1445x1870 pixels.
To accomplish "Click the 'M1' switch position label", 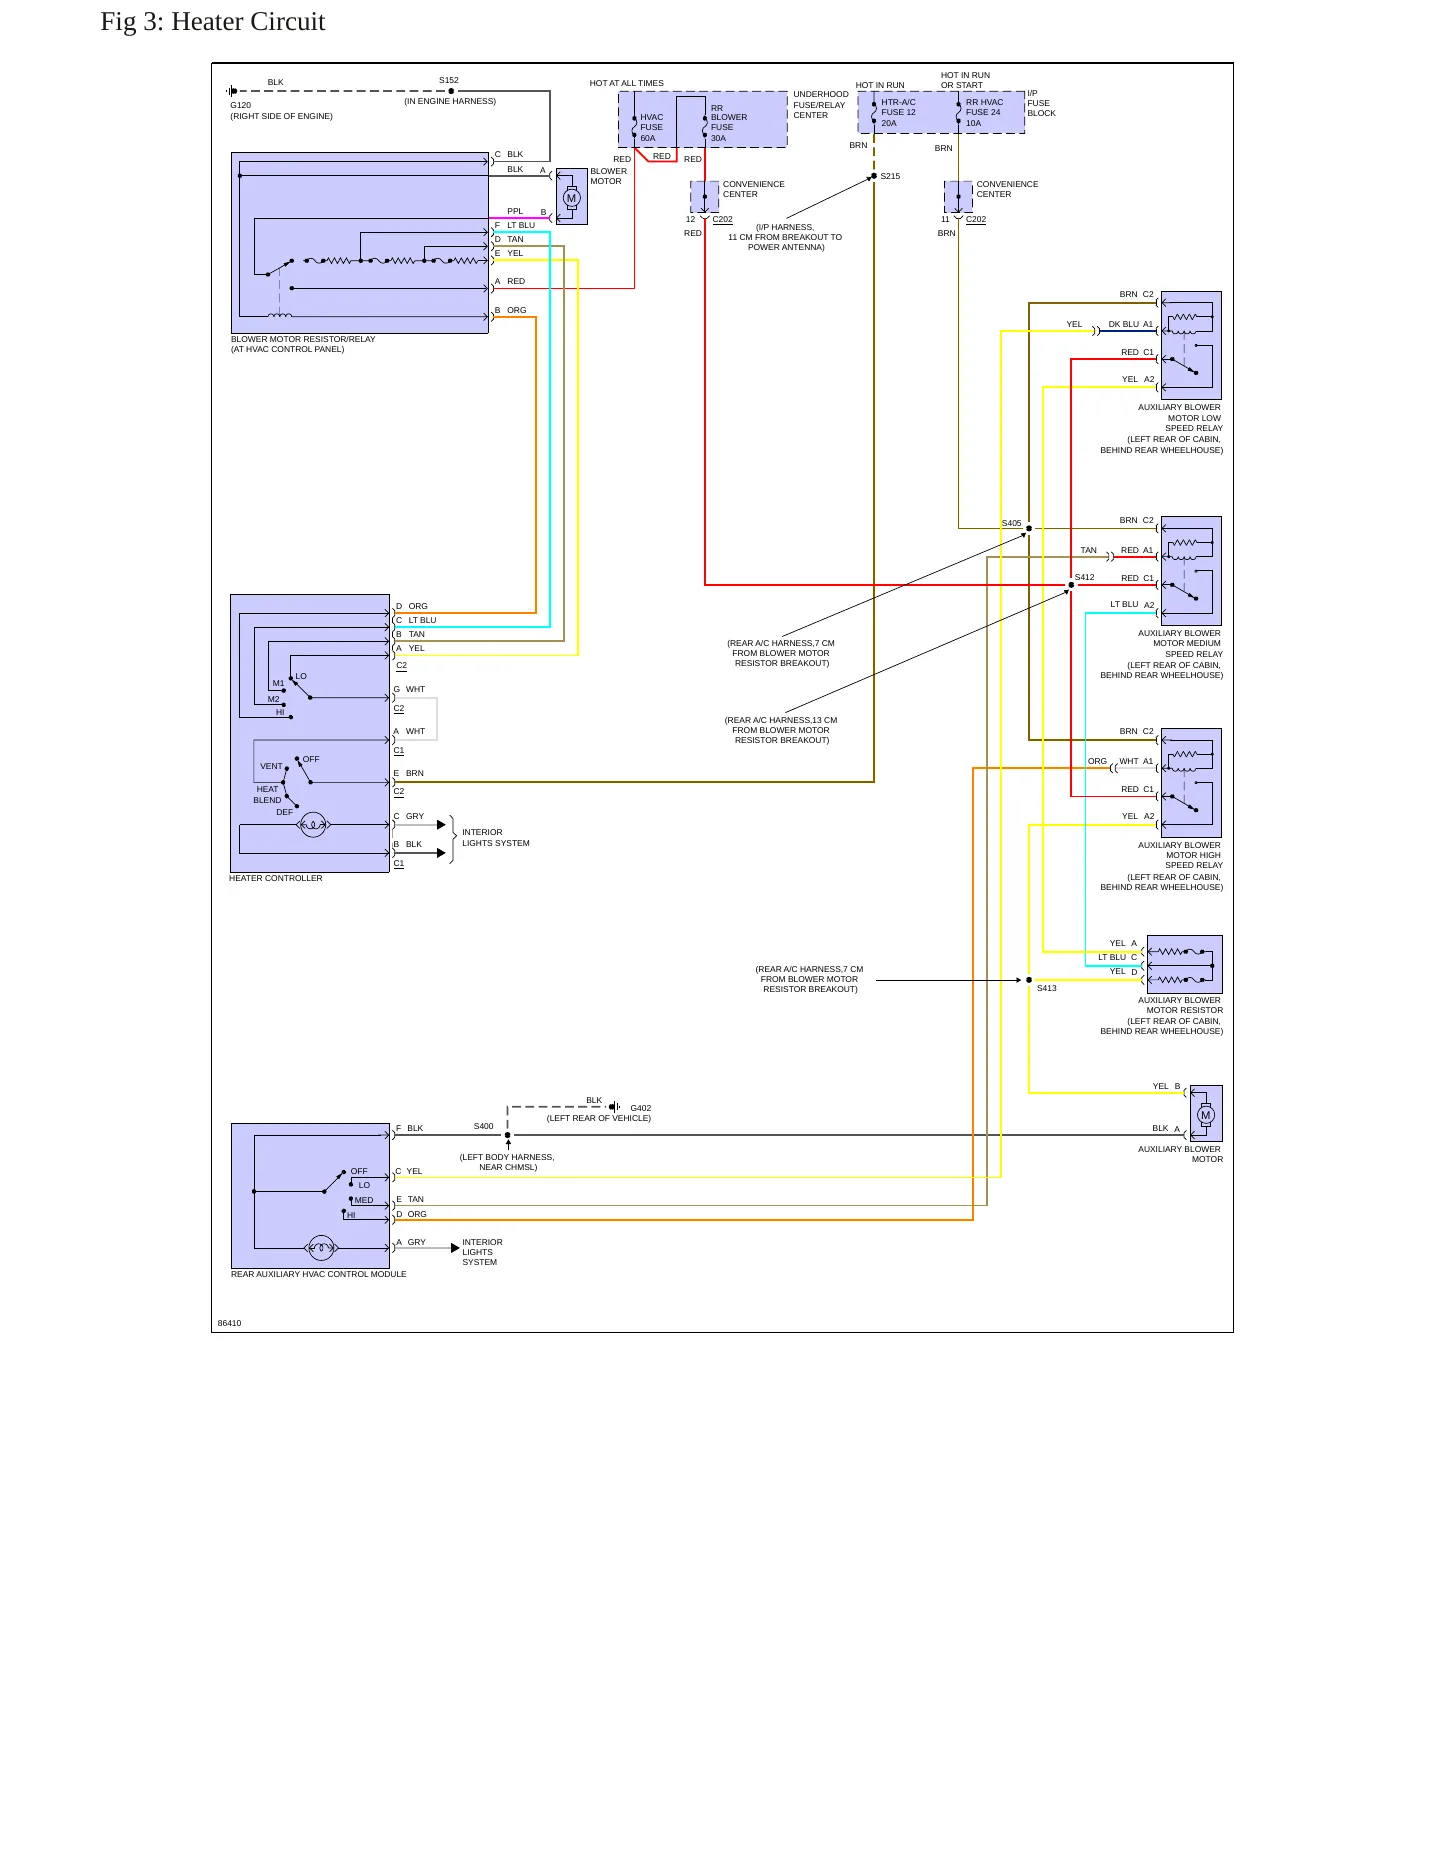I will [x=278, y=684].
